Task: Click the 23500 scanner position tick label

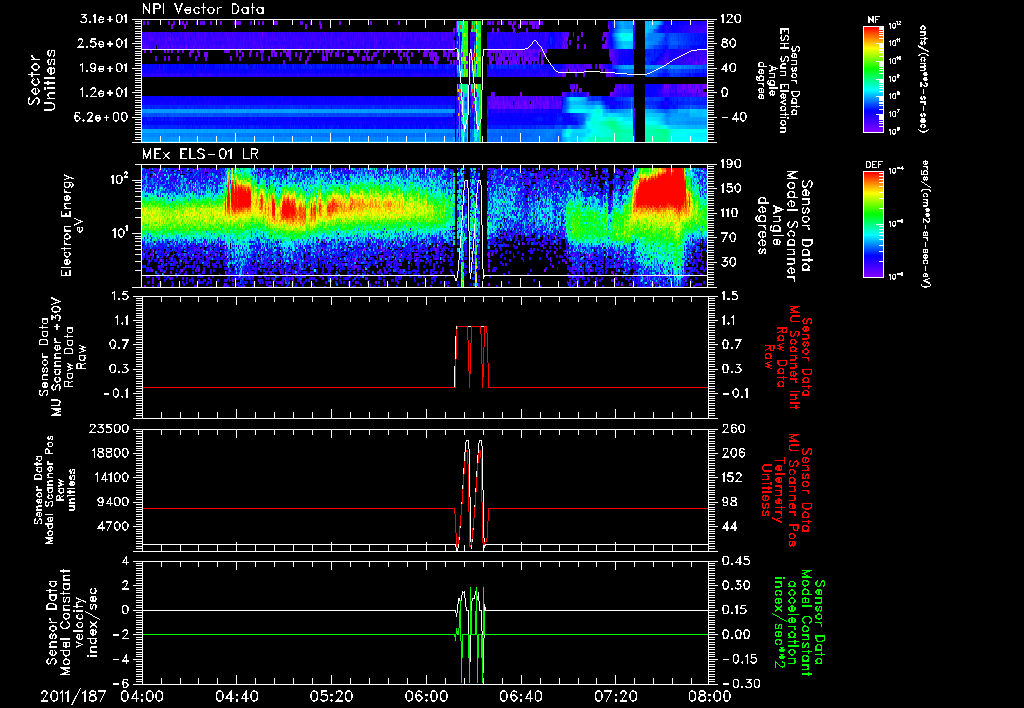Action: (108, 428)
